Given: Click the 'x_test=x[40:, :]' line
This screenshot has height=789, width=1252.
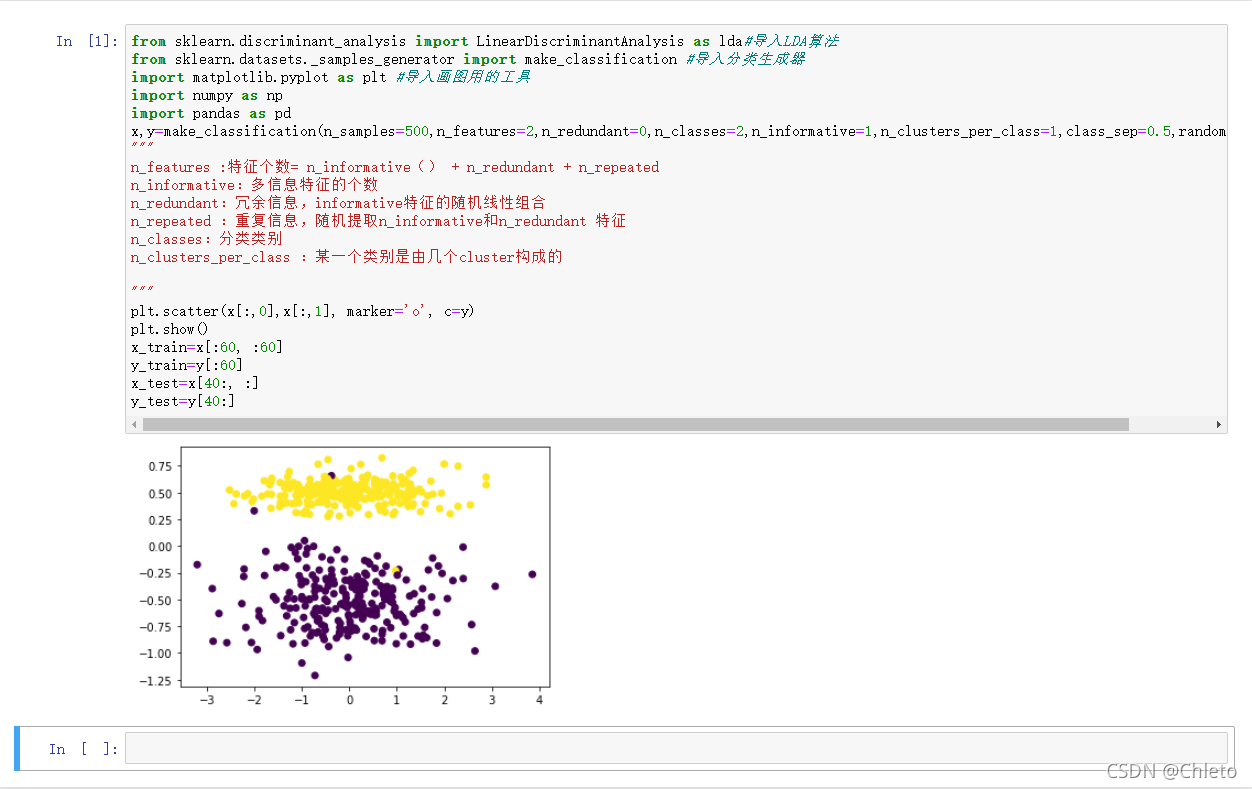Looking at the screenshot, I should coord(195,383).
